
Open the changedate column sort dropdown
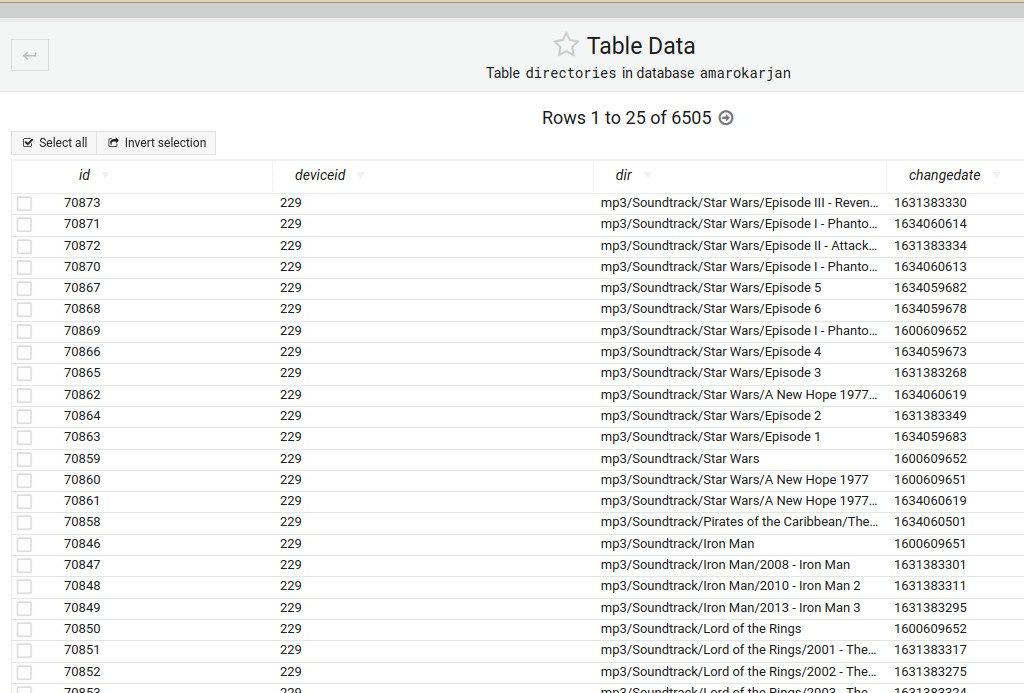tap(996, 176)
